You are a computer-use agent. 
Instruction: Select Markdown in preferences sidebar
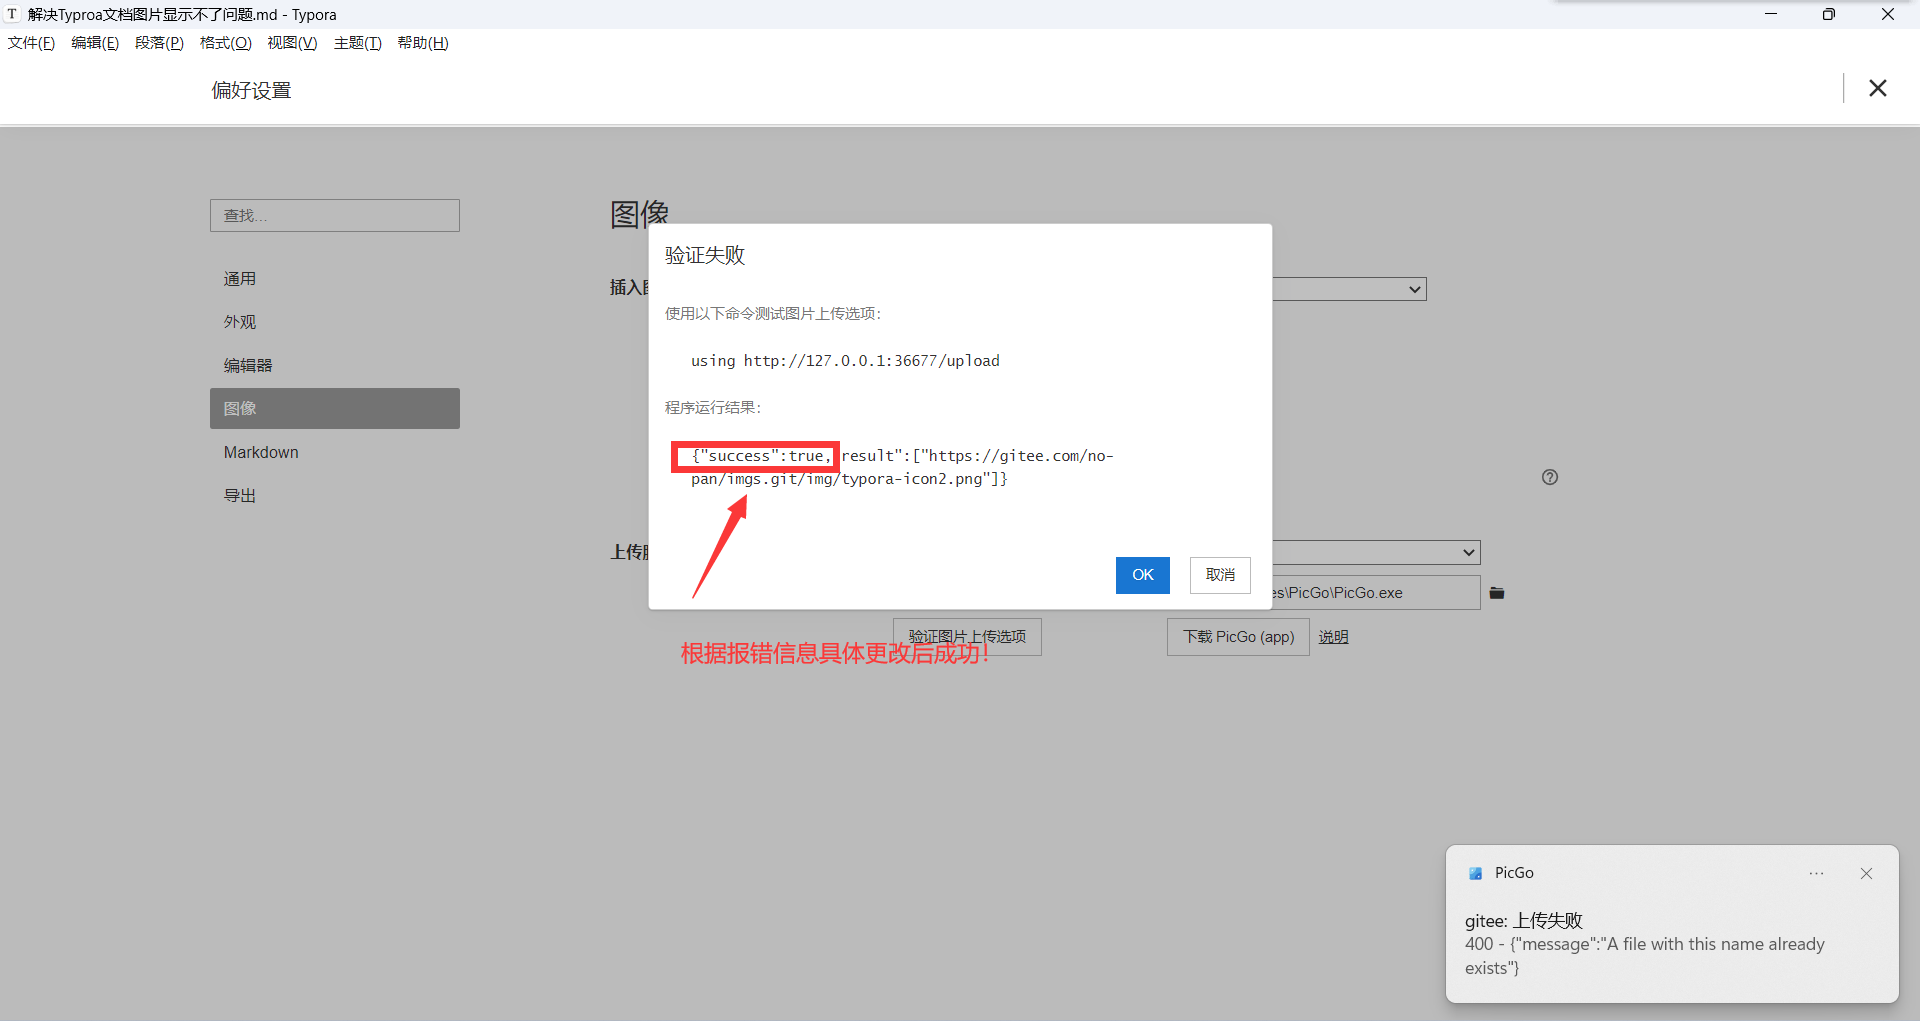pos(335,452)
